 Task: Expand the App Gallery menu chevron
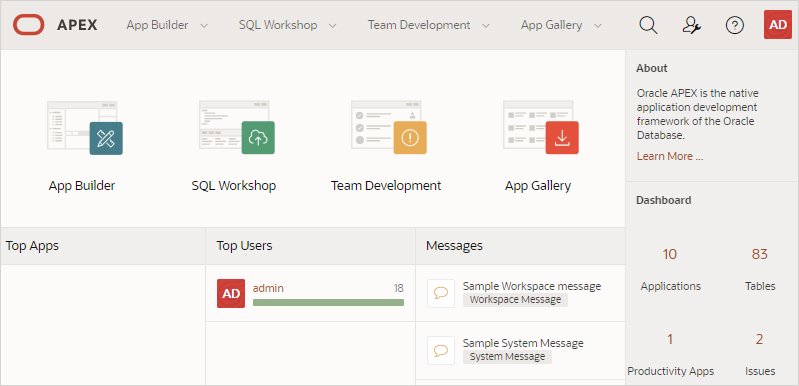[598, 25]
